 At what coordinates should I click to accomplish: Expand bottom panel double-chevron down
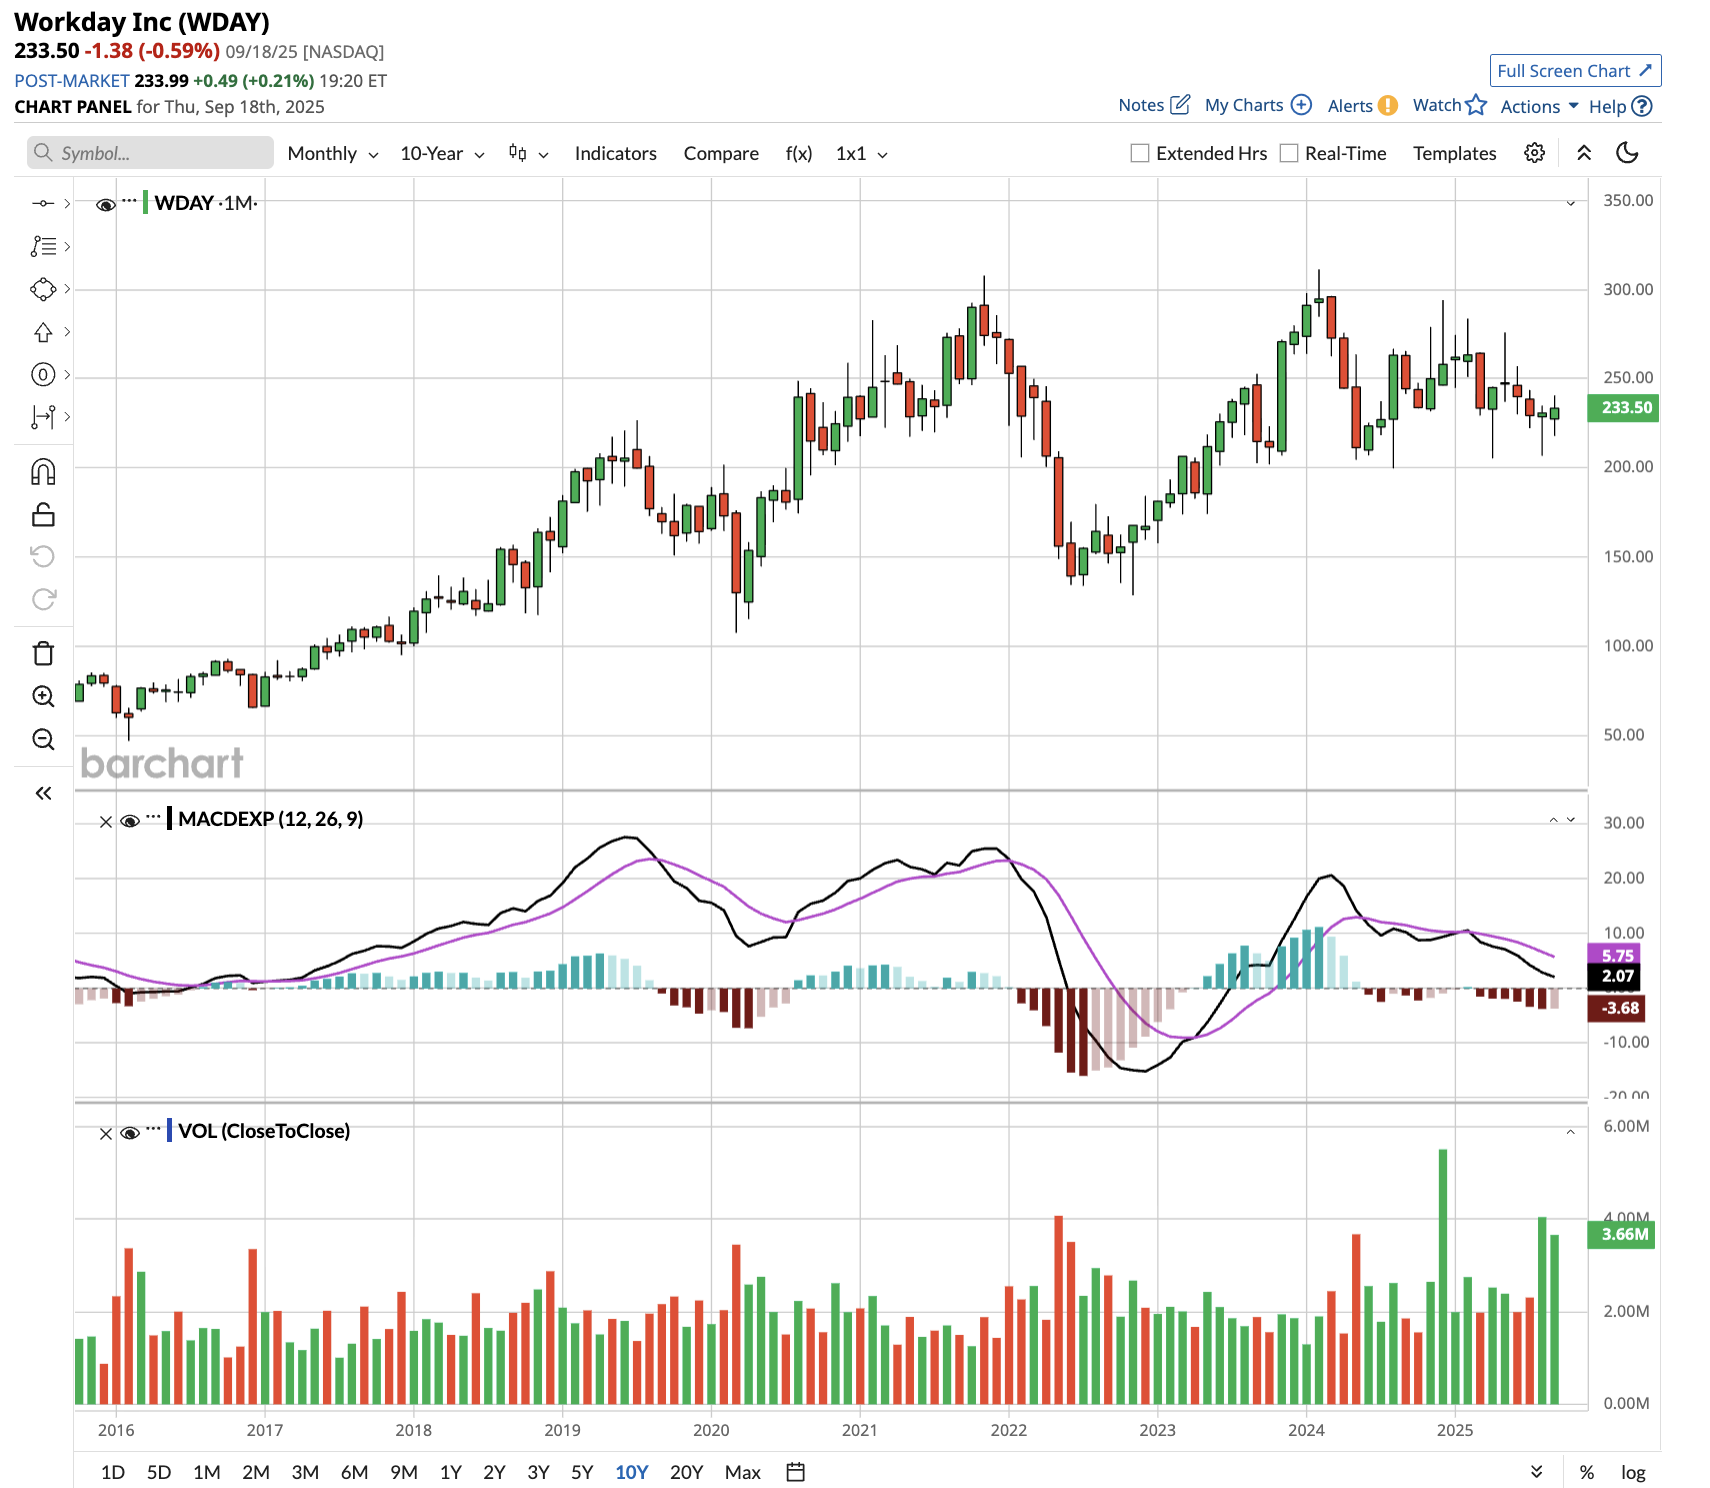tap(1536, 1471)
